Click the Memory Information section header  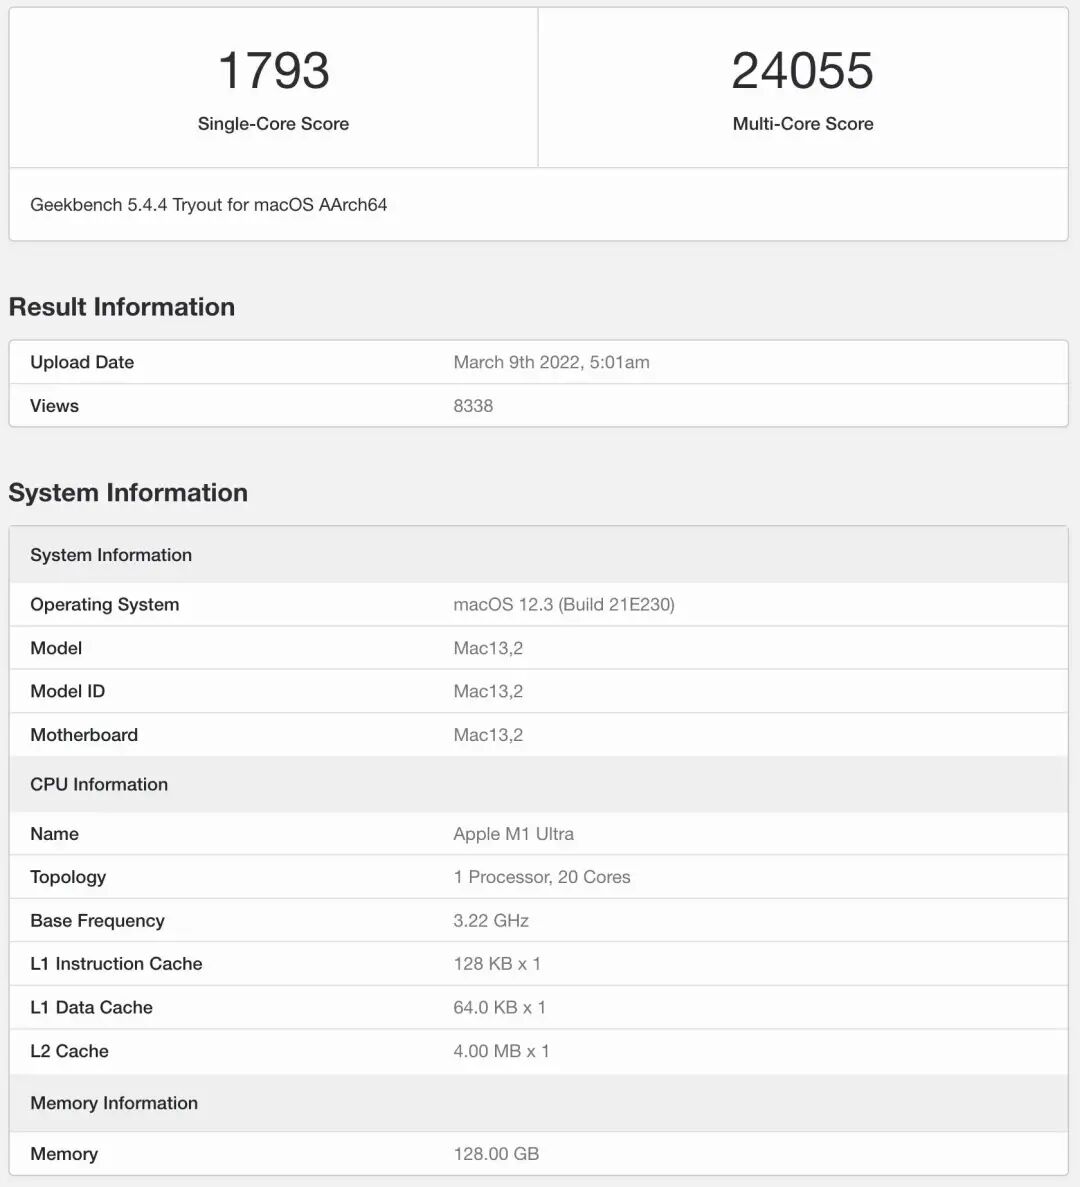538,1103
